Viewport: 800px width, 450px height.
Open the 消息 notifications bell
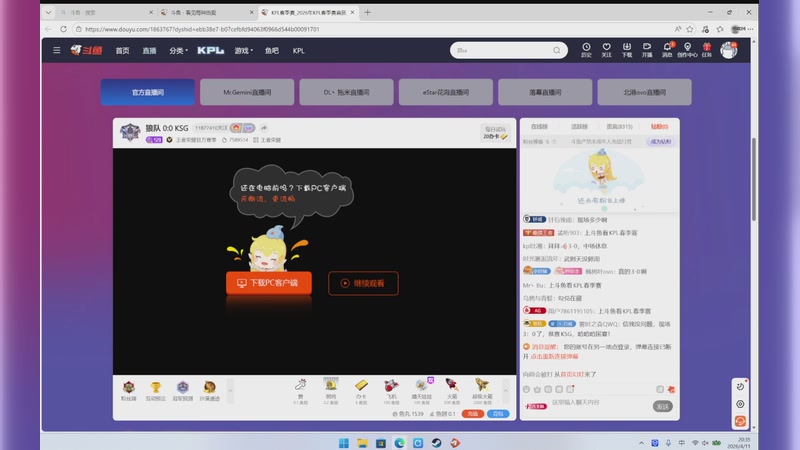point(667,50)
